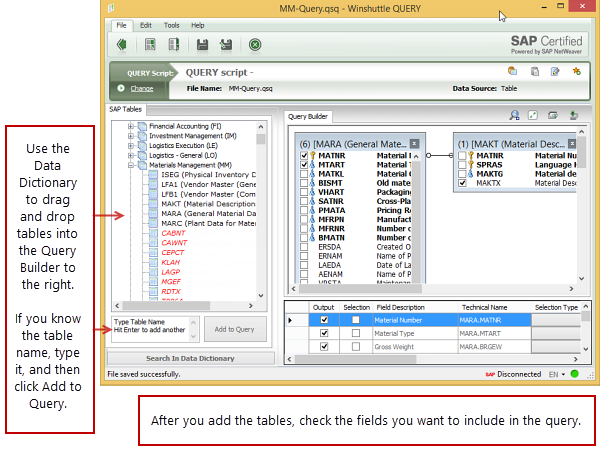This screenshot has height=455, width=600.
Task: Click the expand-view icon in the Query Builder toolbar
Action: click(x=533, y=115)
